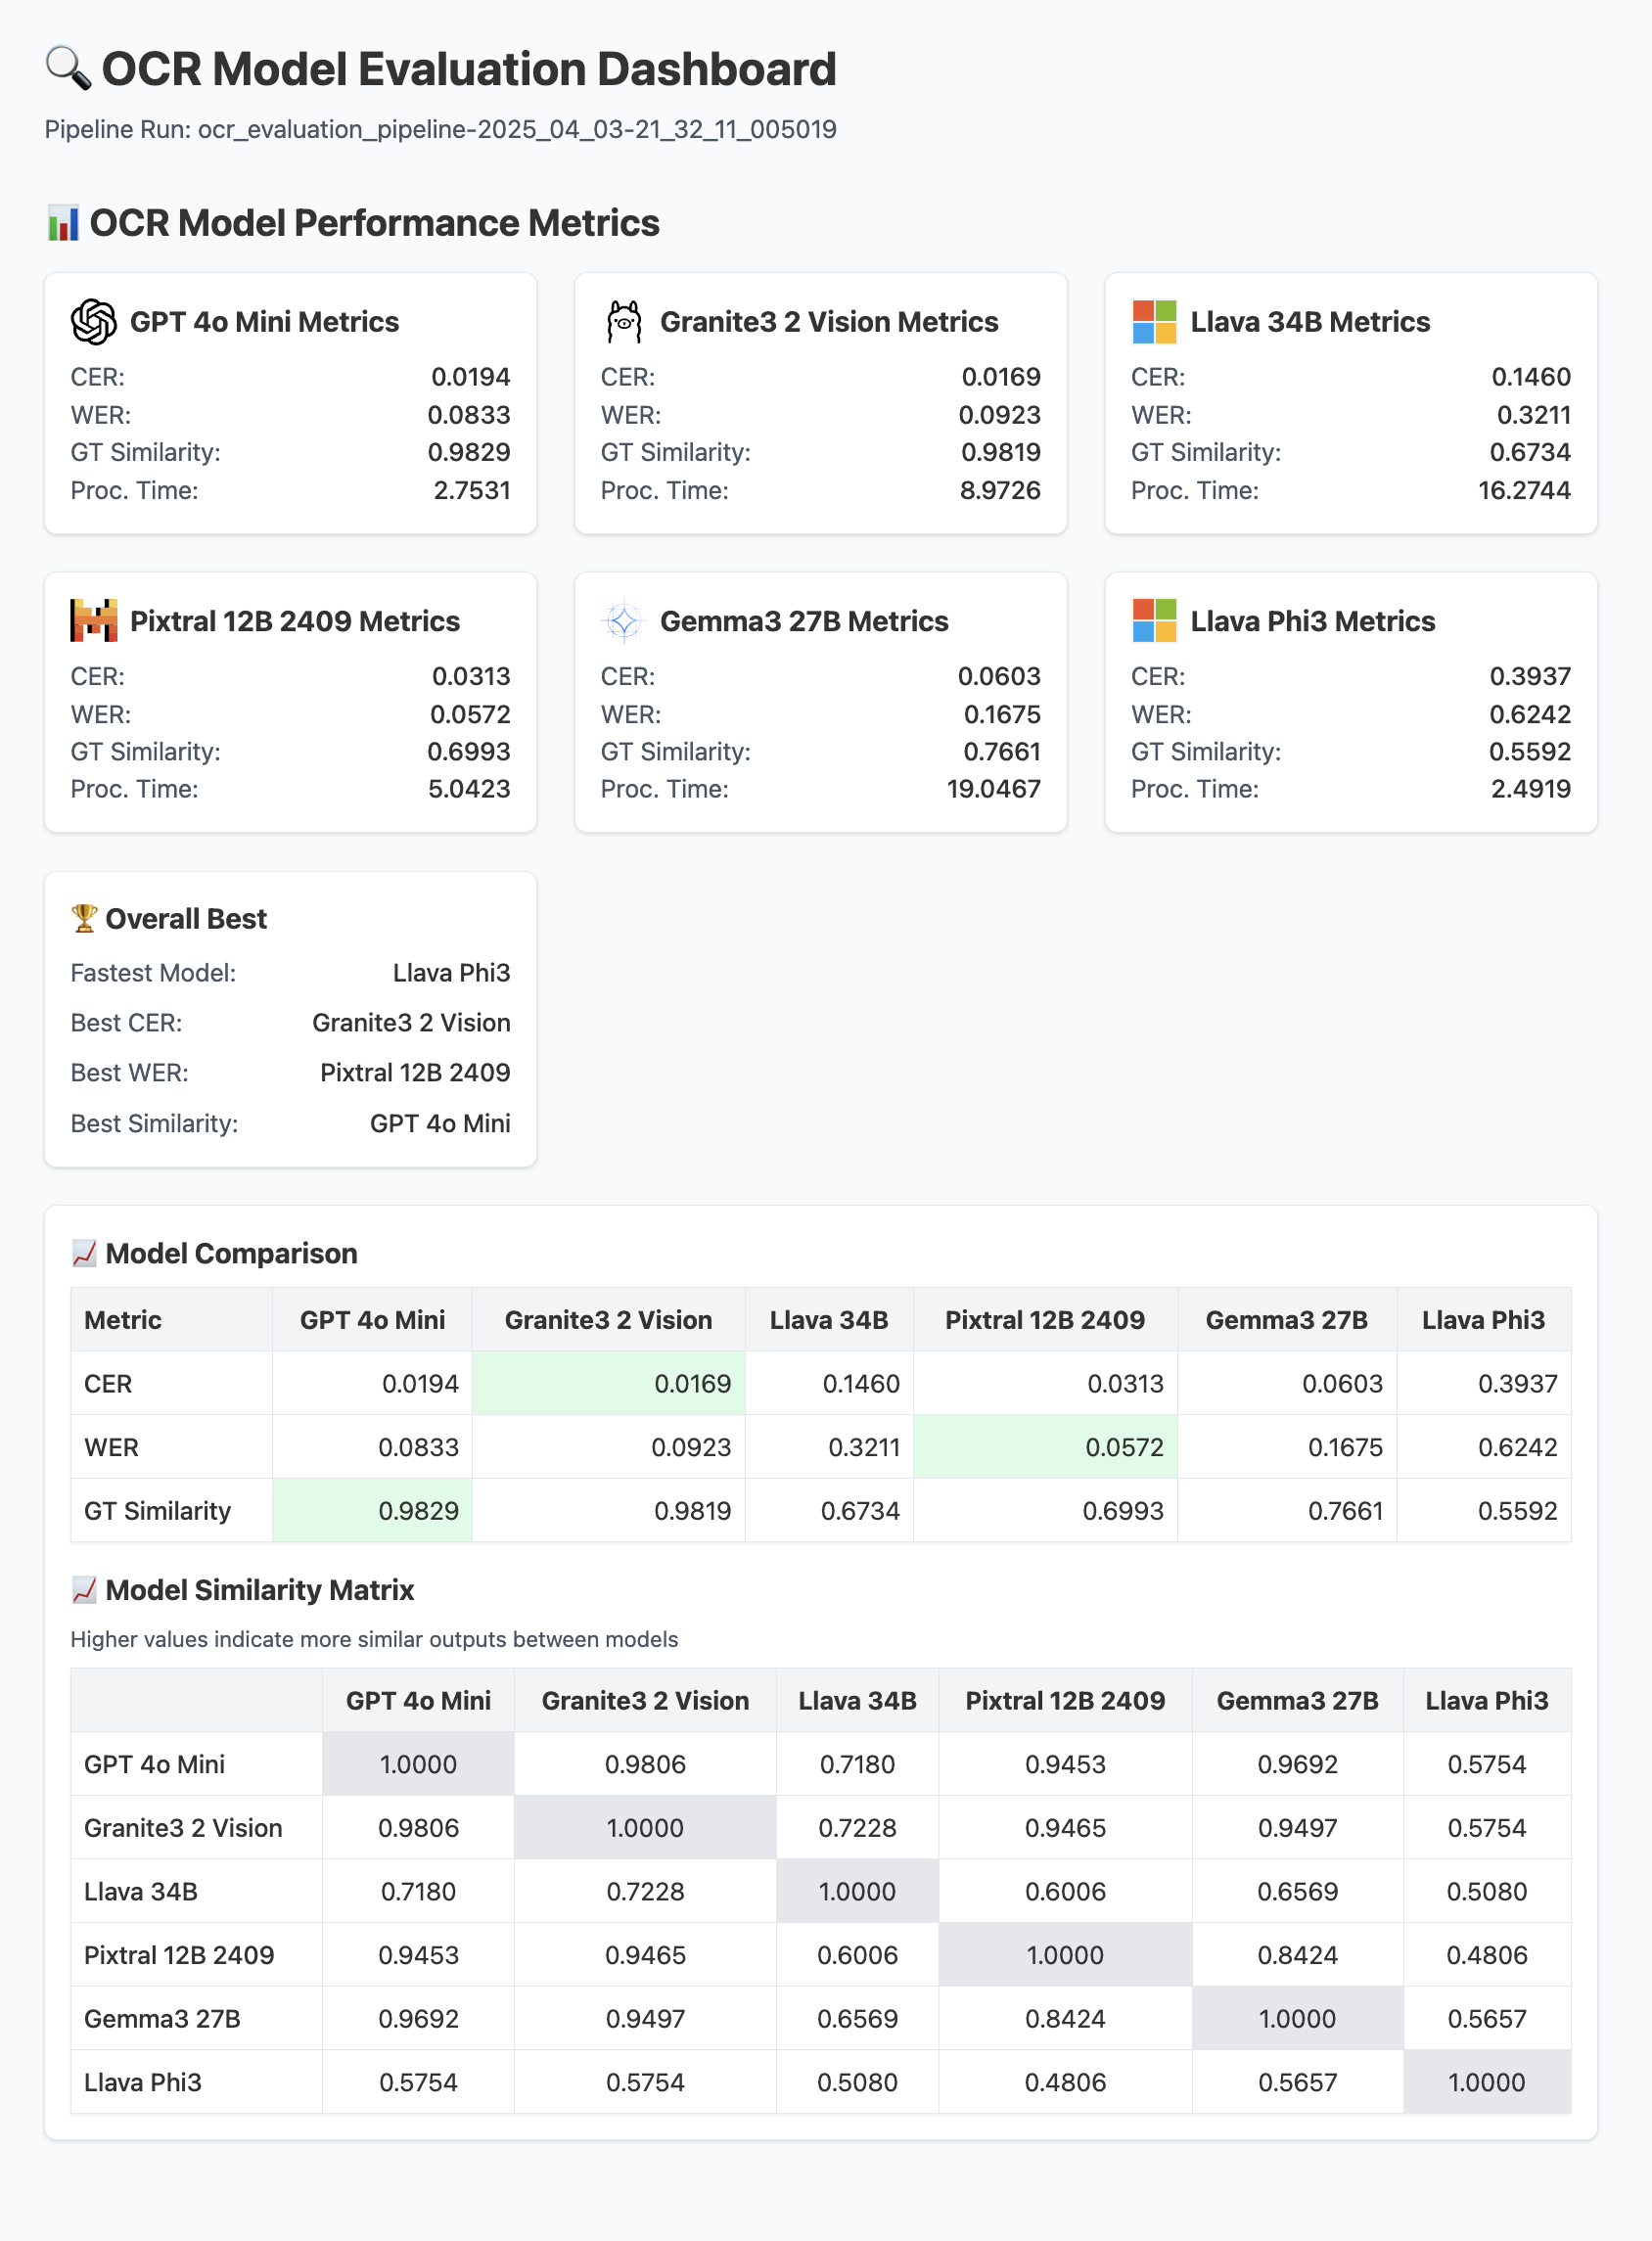Click the Microsoft logo on Llava 34B card

pos(1153,322)
